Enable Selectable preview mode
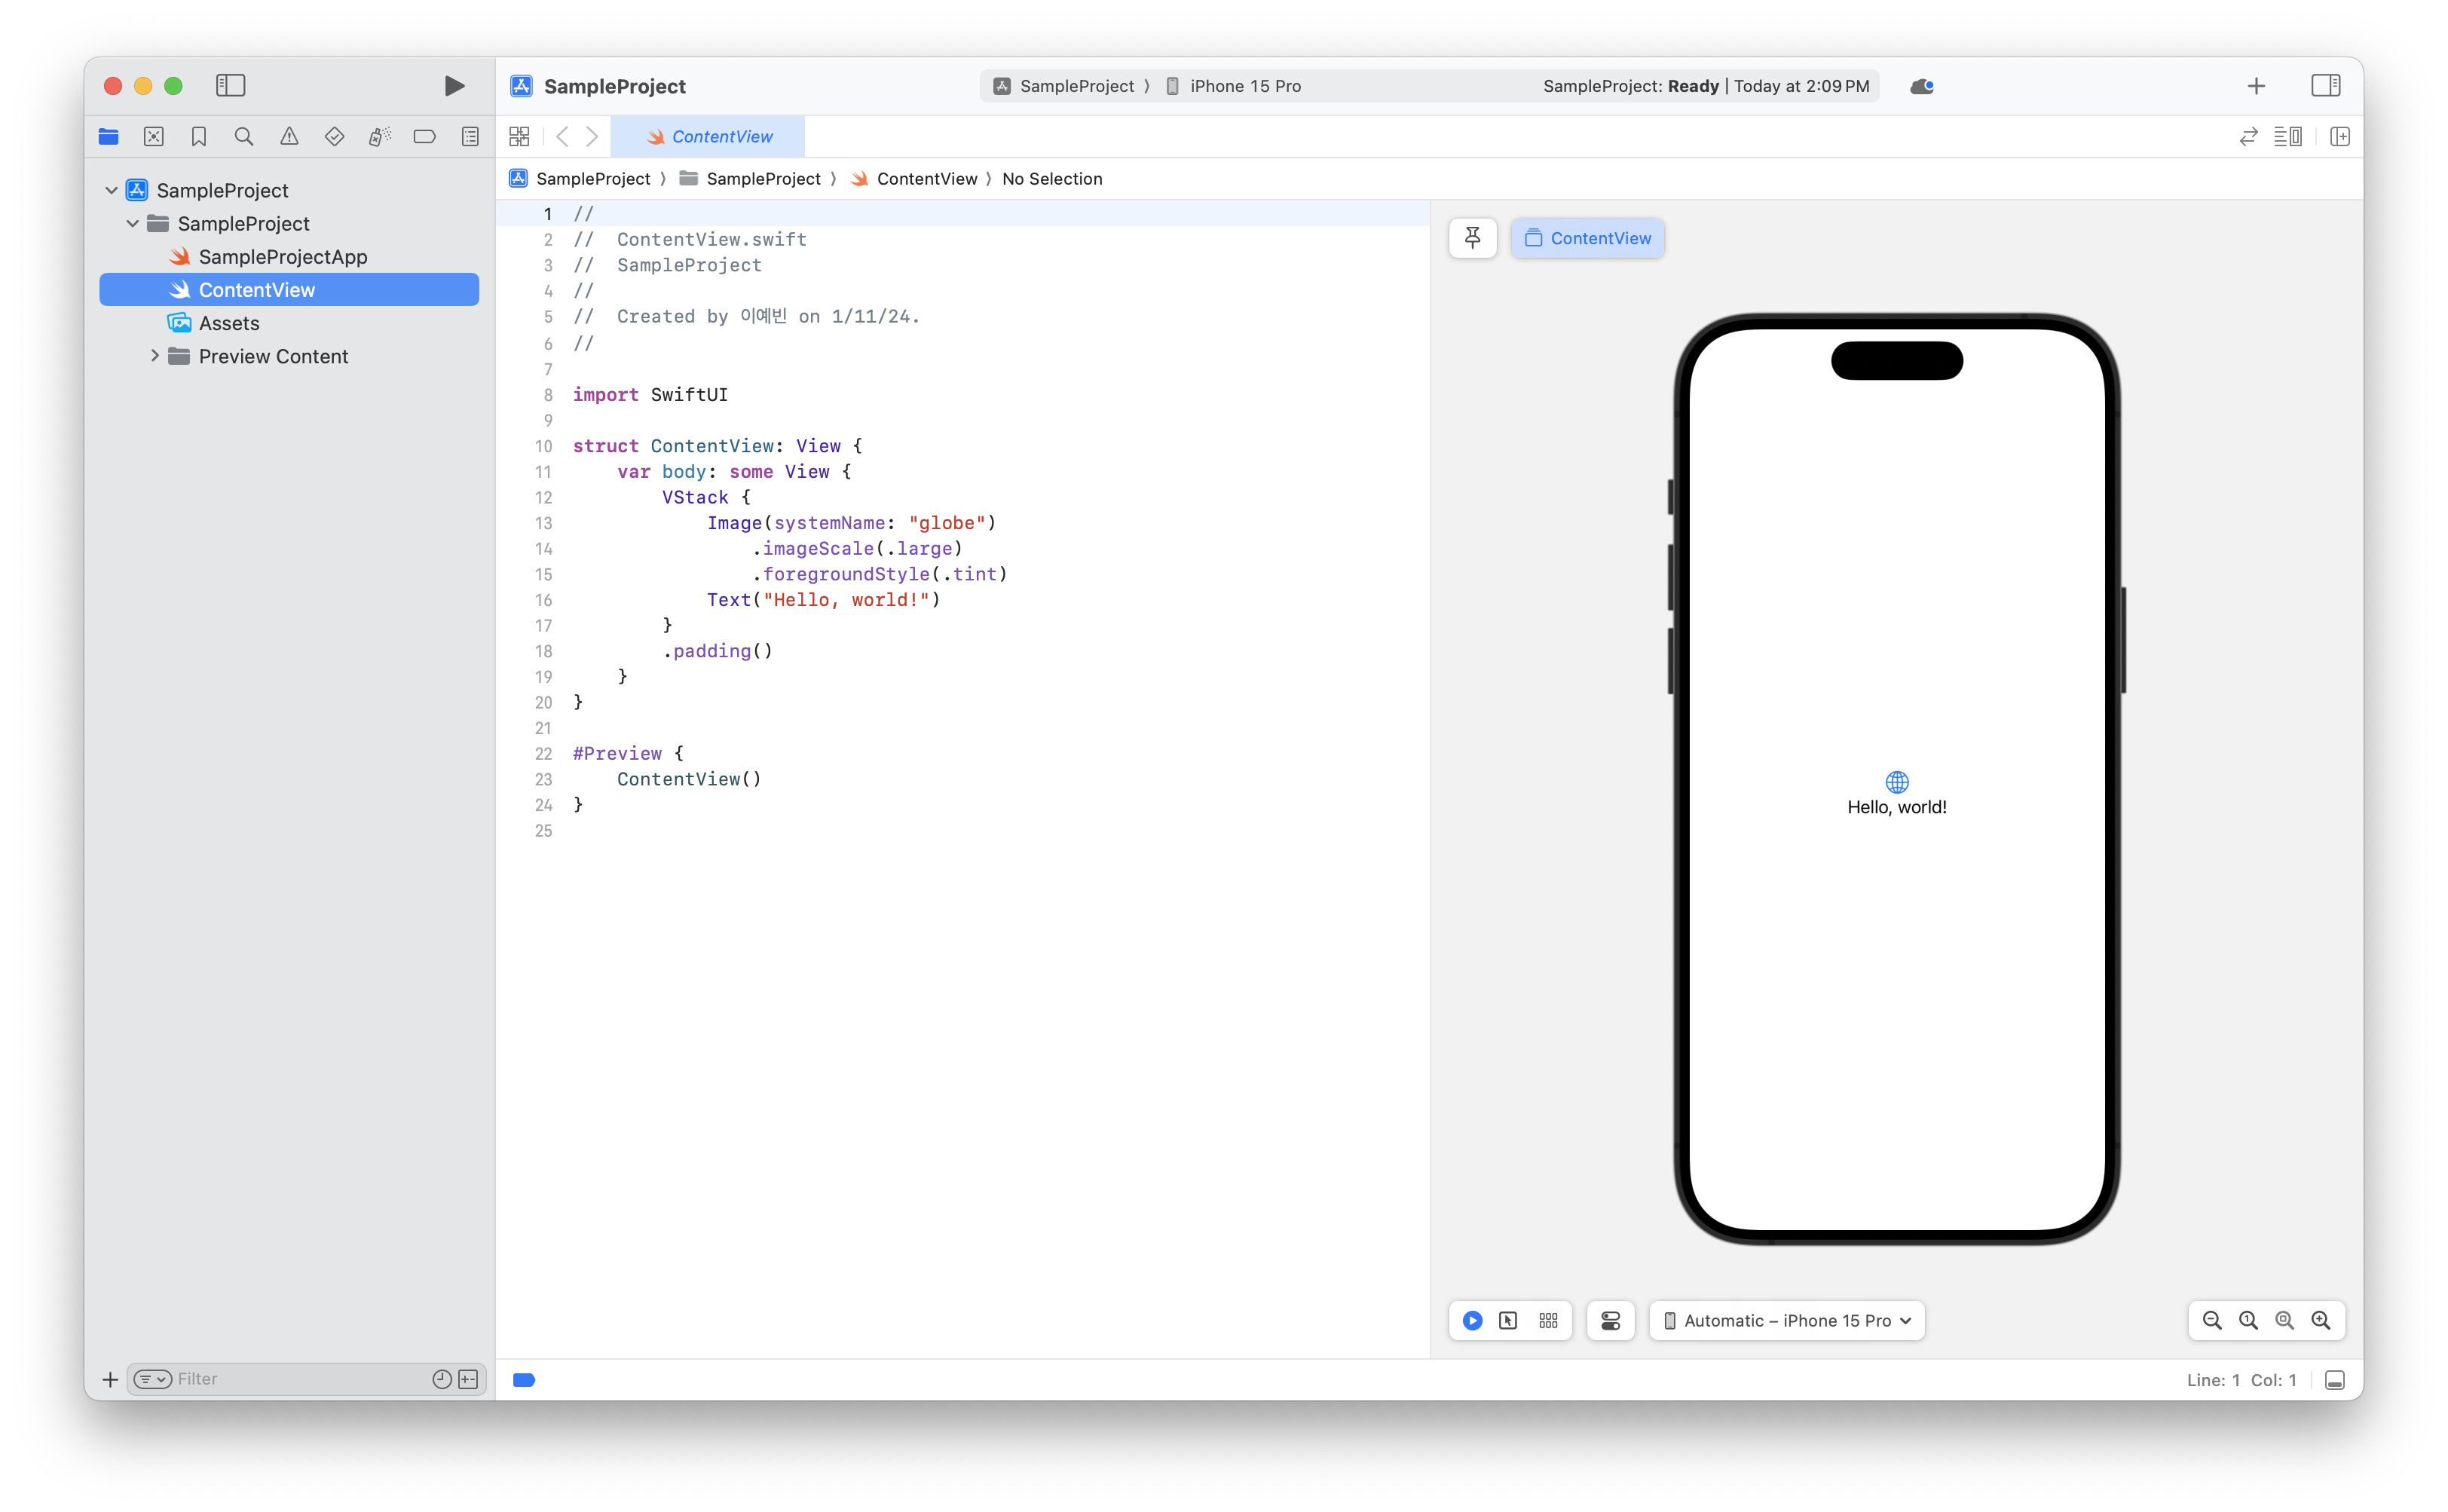The height and width of the screenshot is (1512, 2448). (x=1508, y=1321)
